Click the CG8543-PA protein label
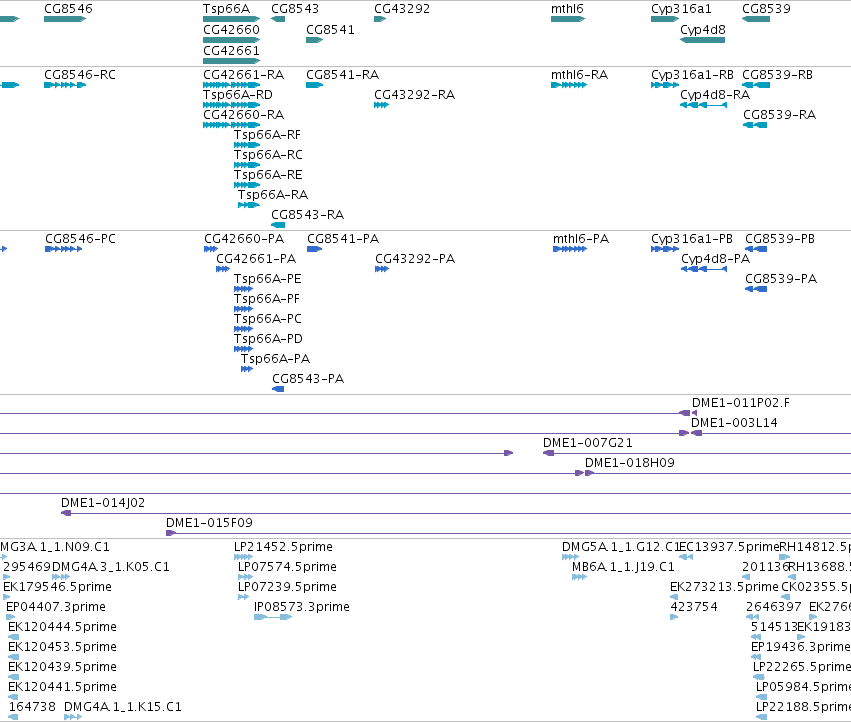 (x=308, y=379)
